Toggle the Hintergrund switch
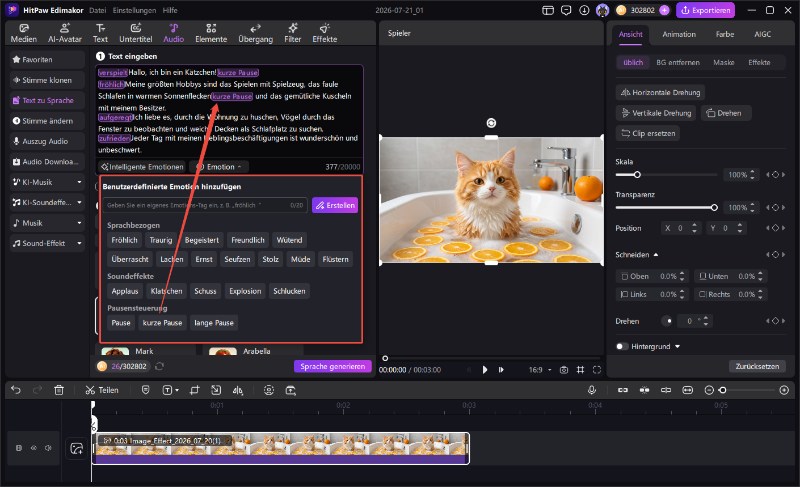 pyautogui.click(x=621, y=346)
